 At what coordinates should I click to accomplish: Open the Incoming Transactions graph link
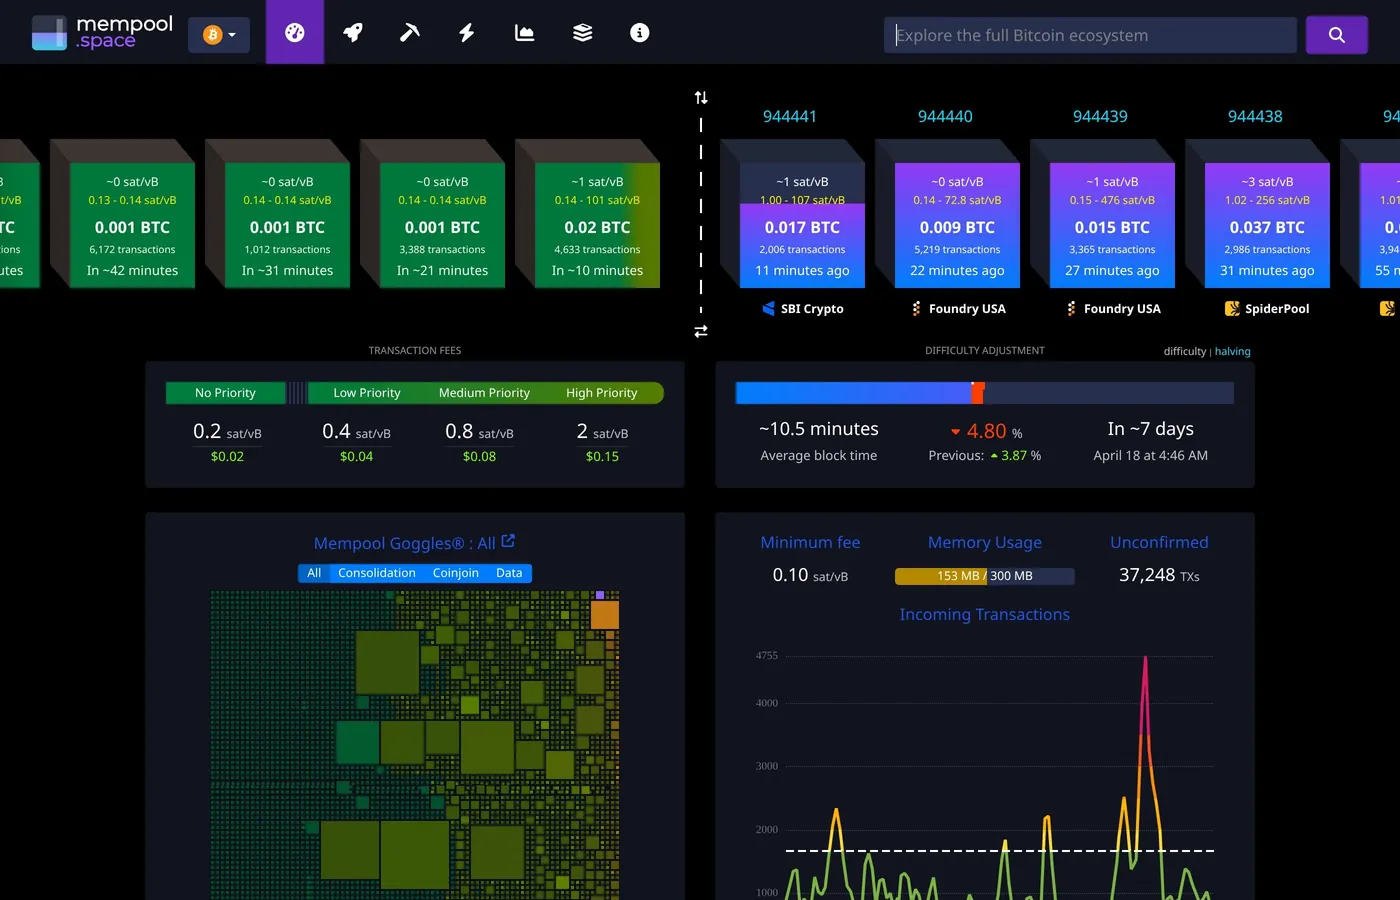[x=984, y=614]
